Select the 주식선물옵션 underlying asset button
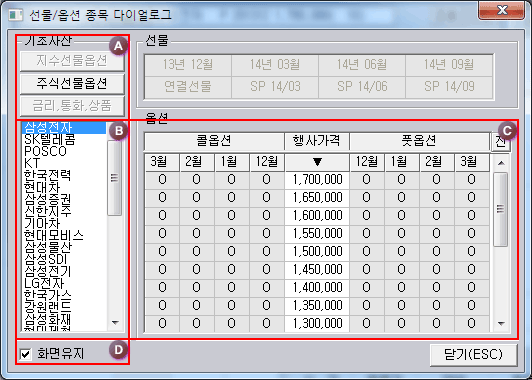 (x=72, y=83)
